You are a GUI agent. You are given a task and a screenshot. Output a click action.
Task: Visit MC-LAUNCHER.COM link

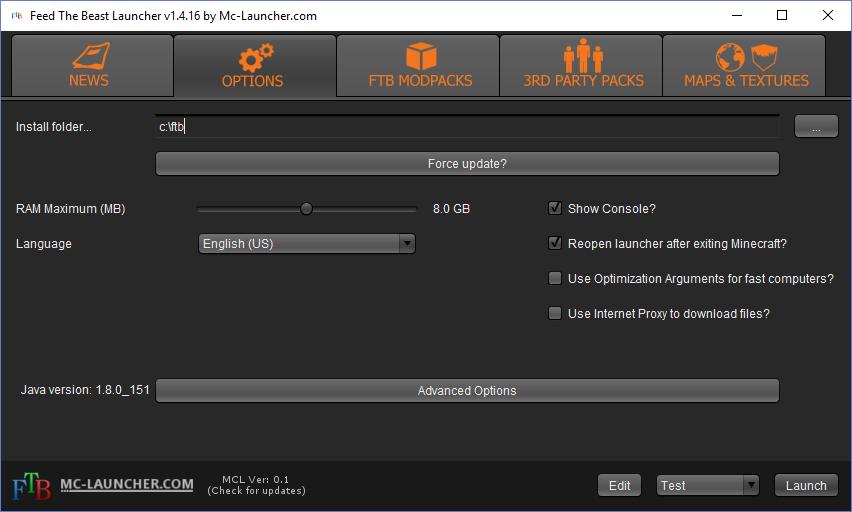127,484
